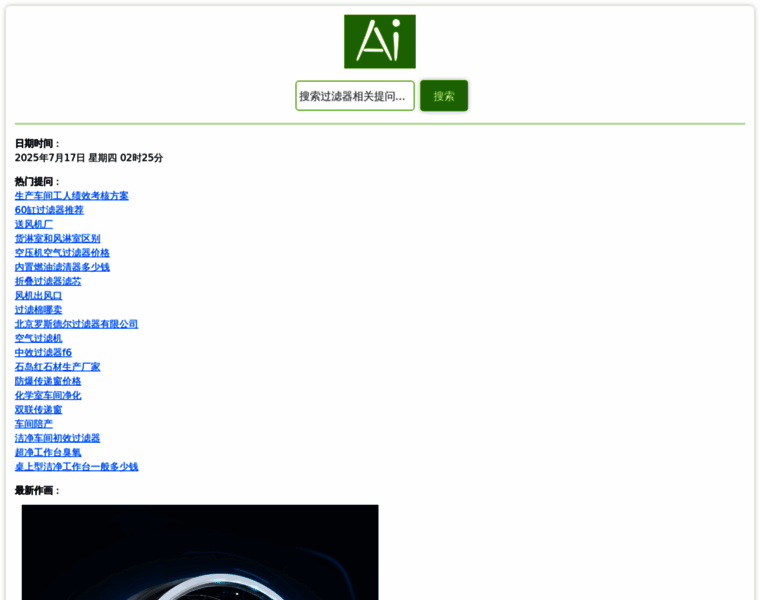Visit the 折叠过滤器滤芯 link
Screen dimensions: 760x600
point(48,281)
